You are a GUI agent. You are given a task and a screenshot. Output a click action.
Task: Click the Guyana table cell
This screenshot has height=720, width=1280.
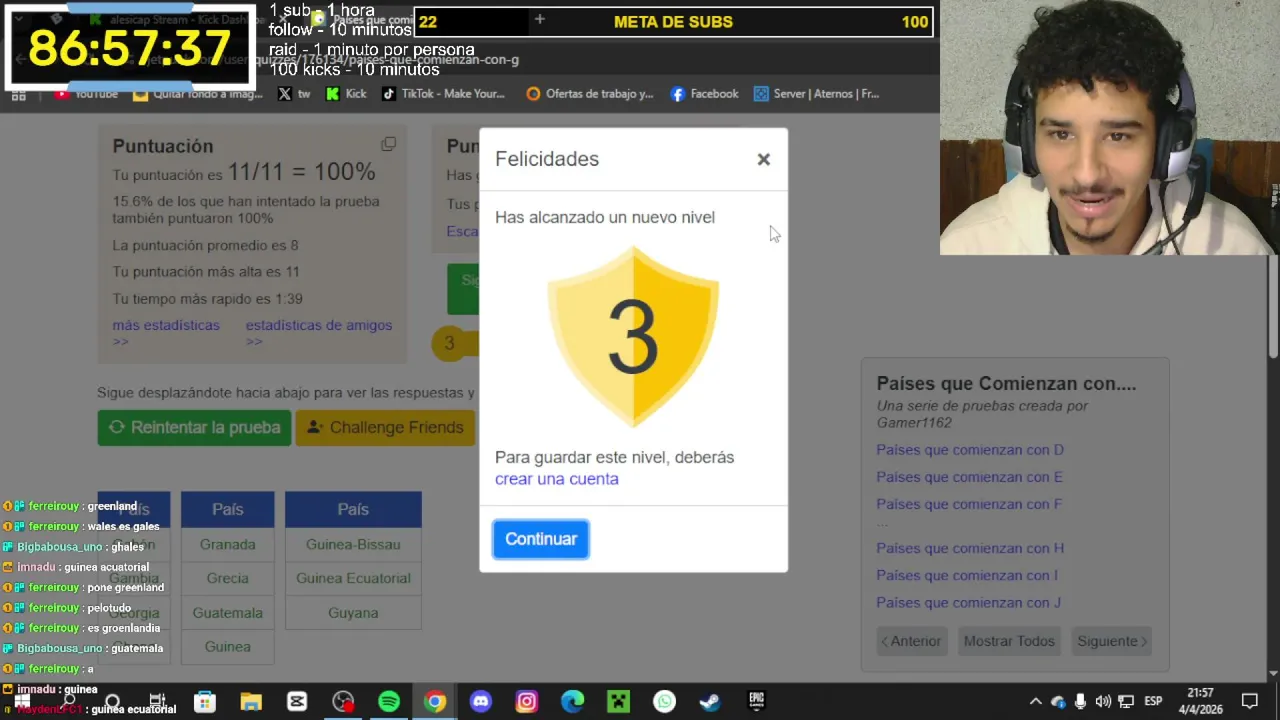[353, 613]
